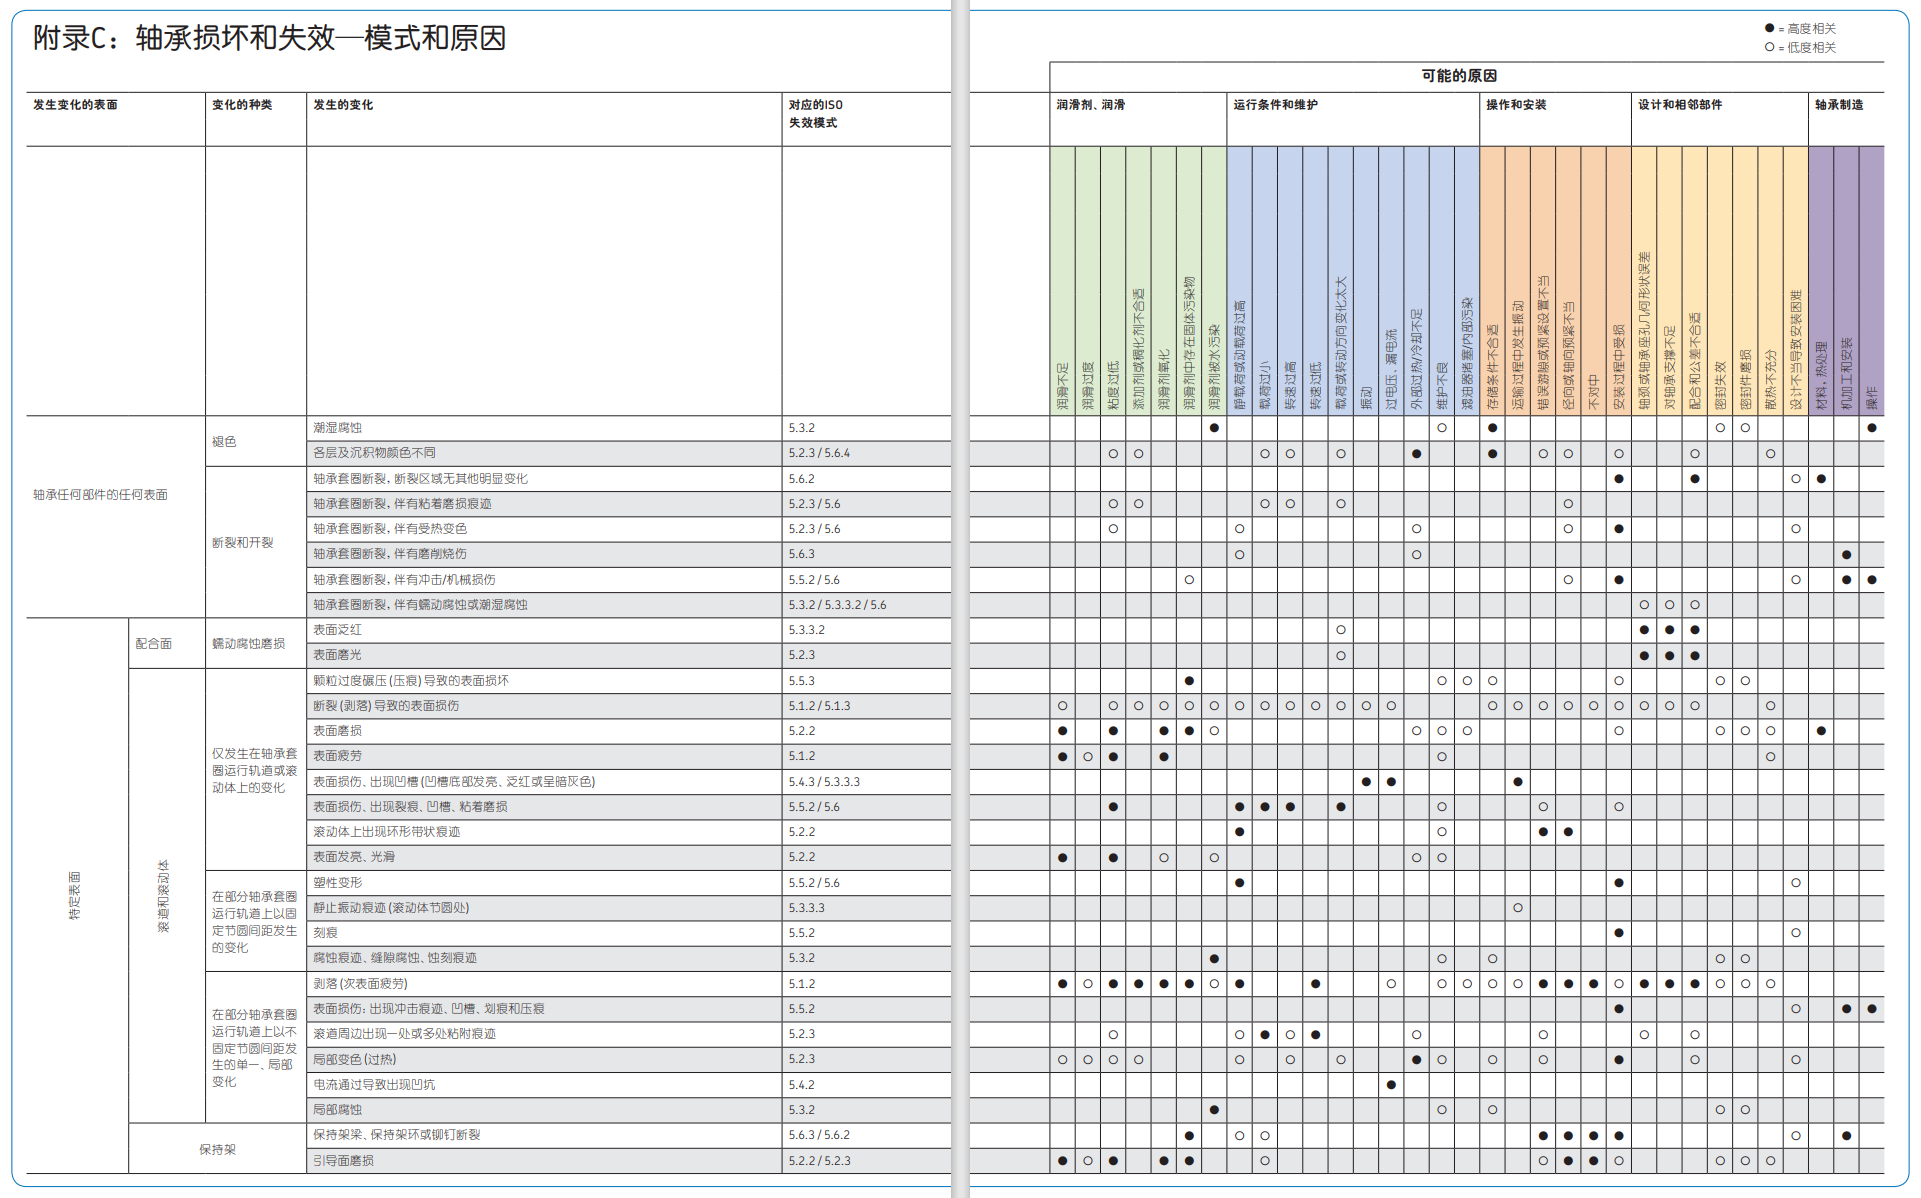Click the filled dot in 电流通过导致出现凹坑 row

click(1391, 1085)
